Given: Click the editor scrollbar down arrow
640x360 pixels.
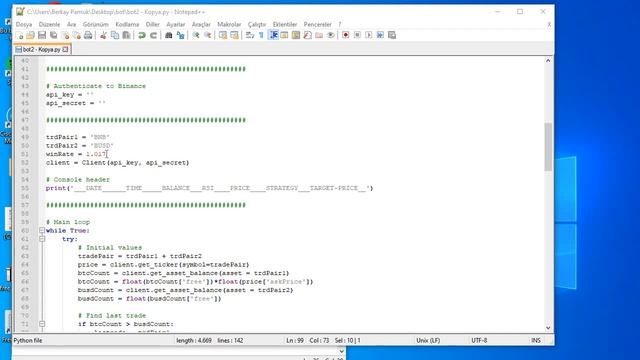Looking at the screenshot, I should point(548,328).
